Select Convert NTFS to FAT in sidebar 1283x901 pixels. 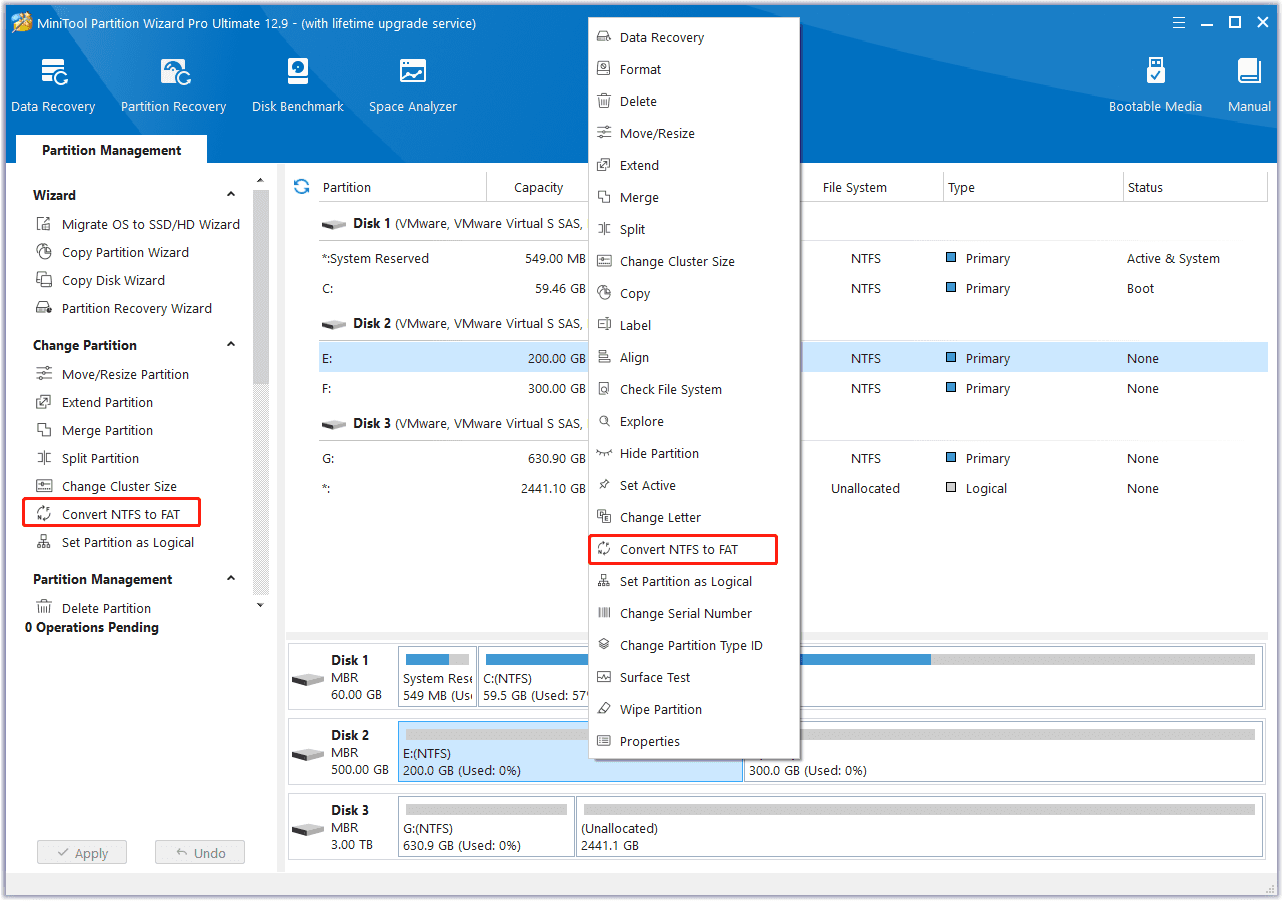(112, 514)
